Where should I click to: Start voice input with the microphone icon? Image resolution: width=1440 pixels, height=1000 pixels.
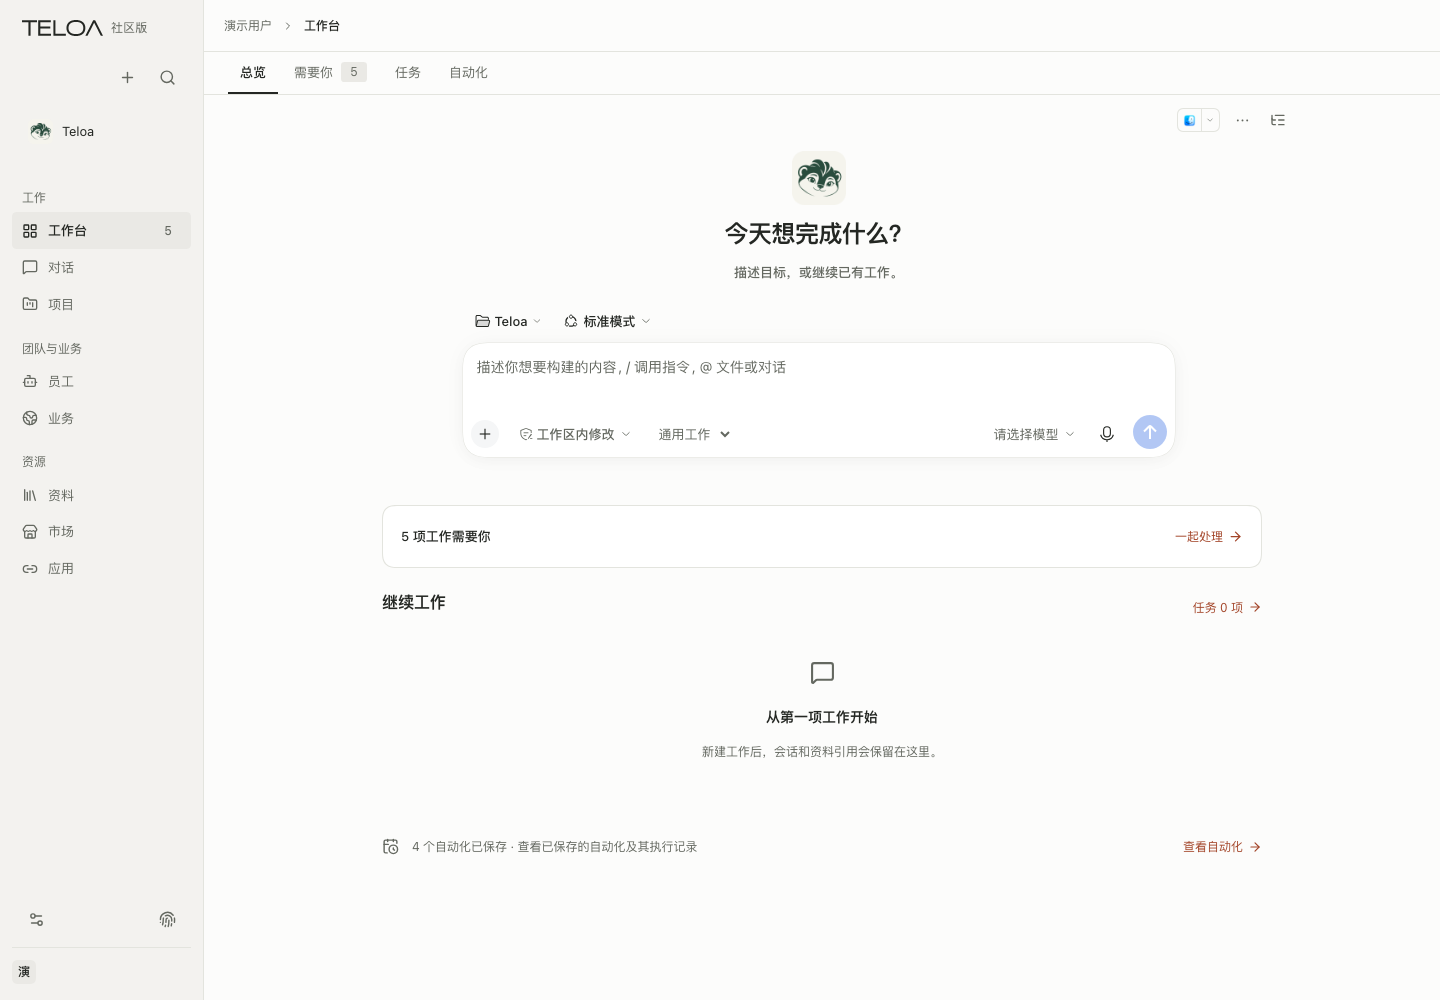click(x=1107, y=434)
